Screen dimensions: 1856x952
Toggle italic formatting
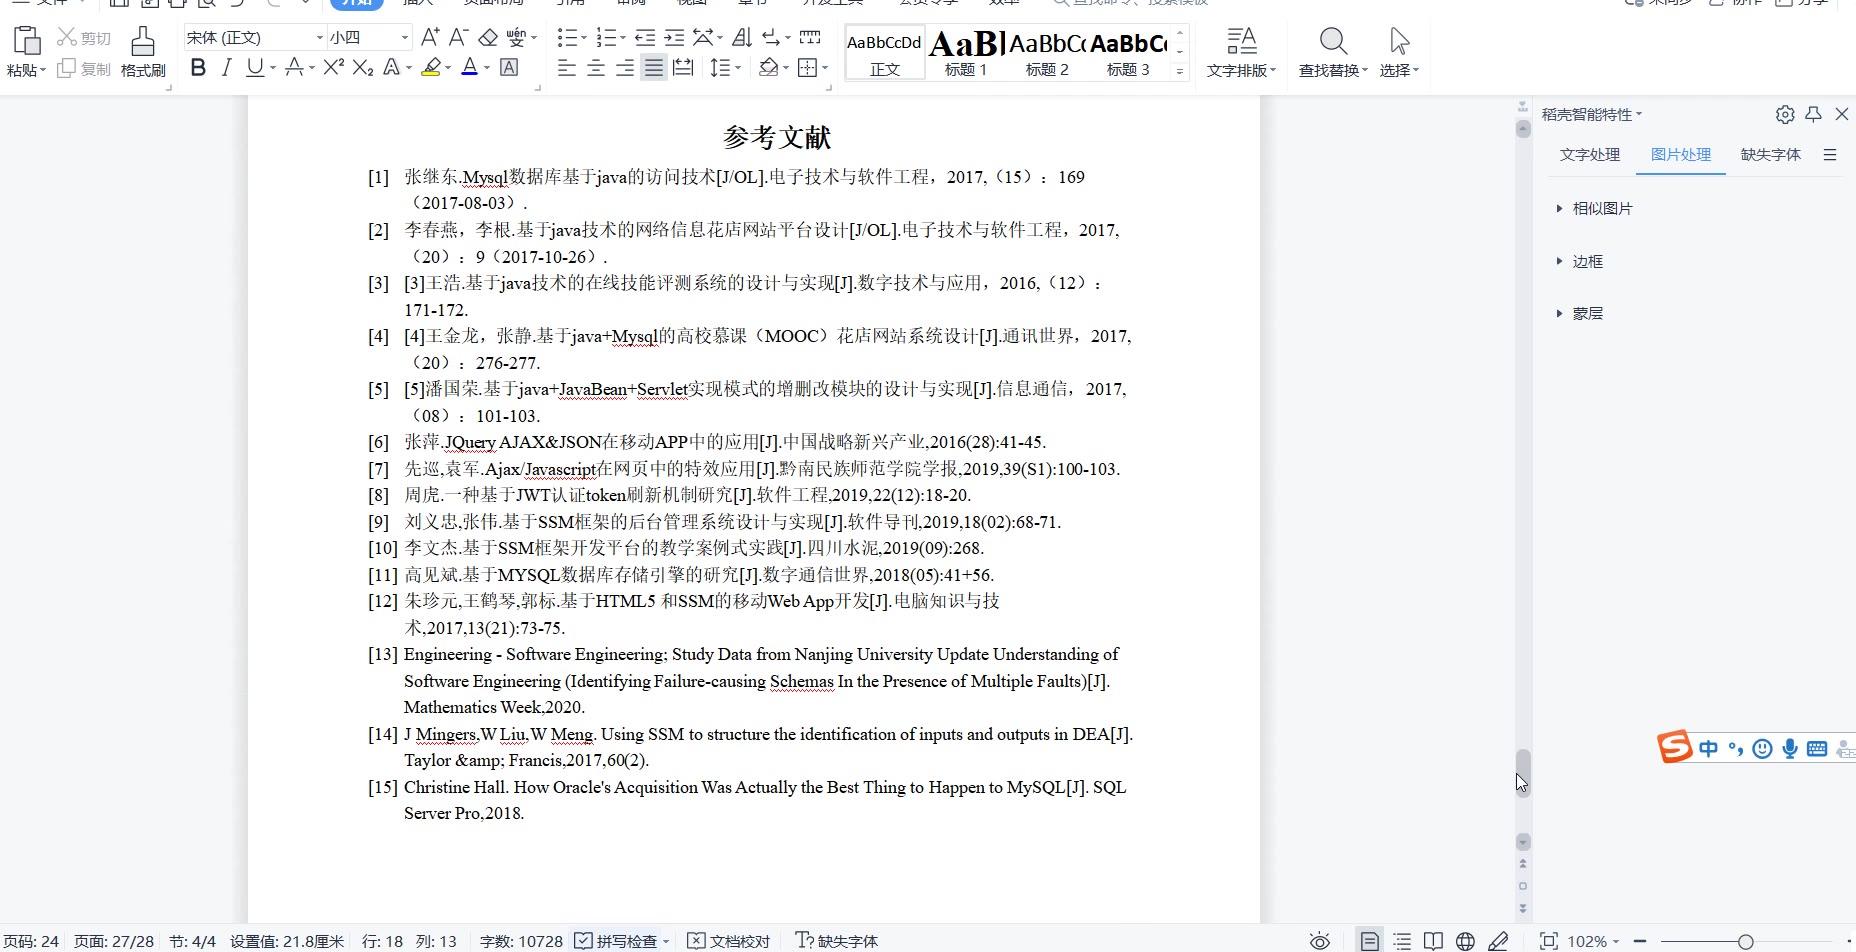[227, 68]
